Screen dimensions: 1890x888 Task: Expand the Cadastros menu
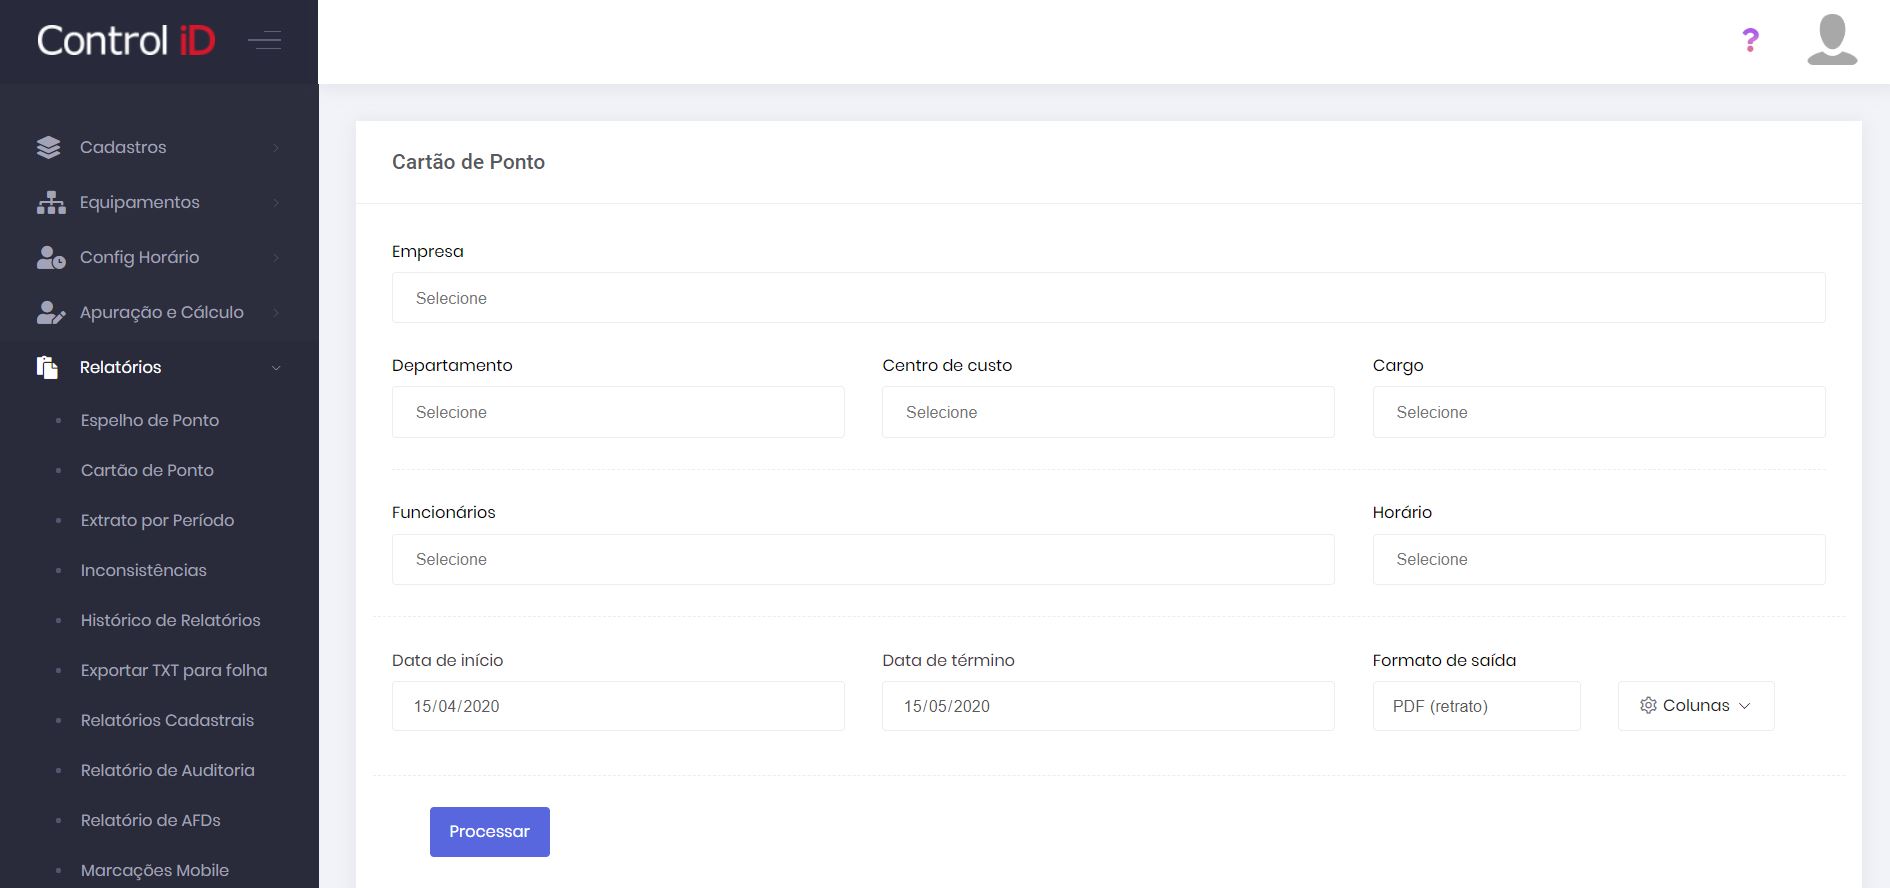pos(159,147)
